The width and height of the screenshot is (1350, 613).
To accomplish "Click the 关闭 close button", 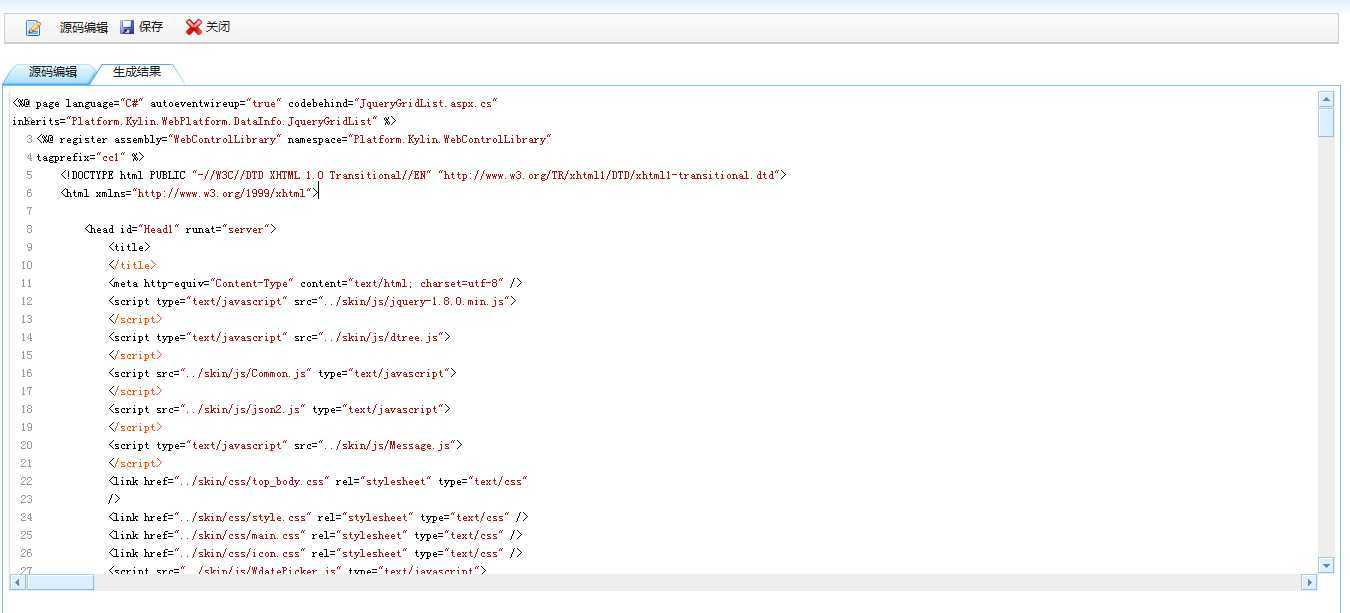I will coord(218,28).
